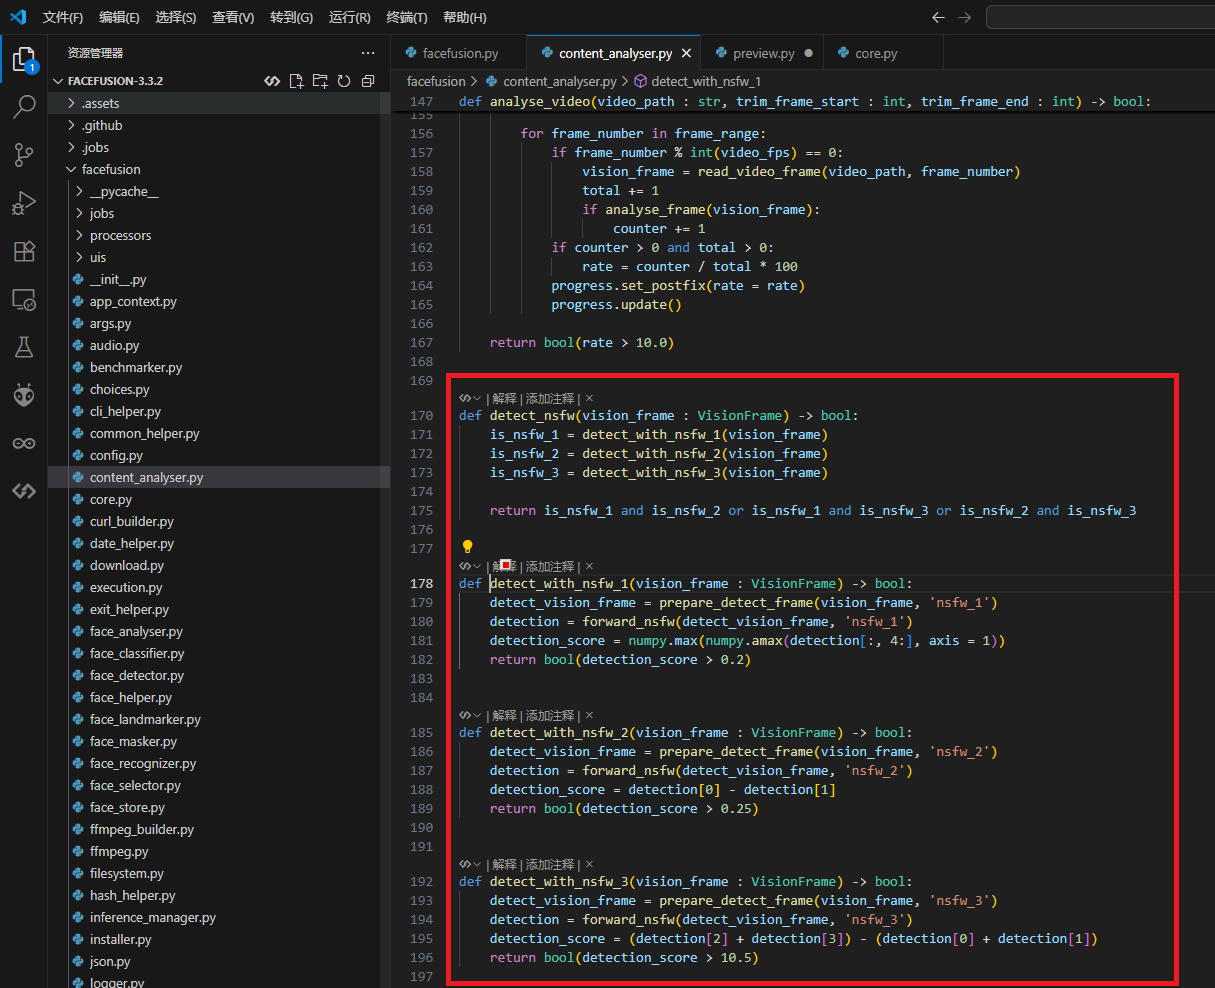The height and width of the screenshot is (988, 1215).
Task: Switch to the core.py editor tab
Action: [x=876, y=53]
